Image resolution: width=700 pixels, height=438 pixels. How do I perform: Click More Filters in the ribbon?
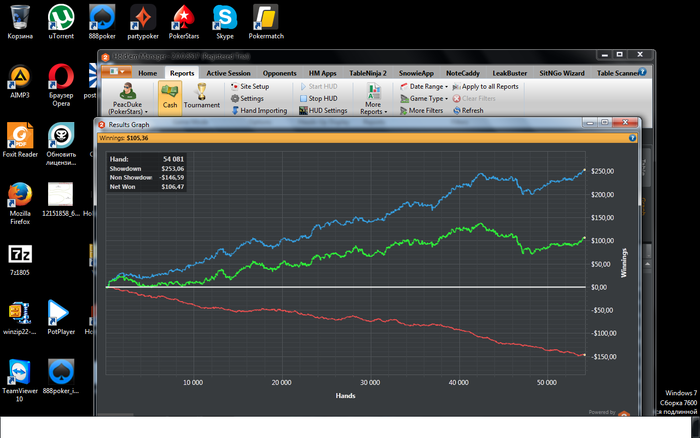click(x=421, y=110)
